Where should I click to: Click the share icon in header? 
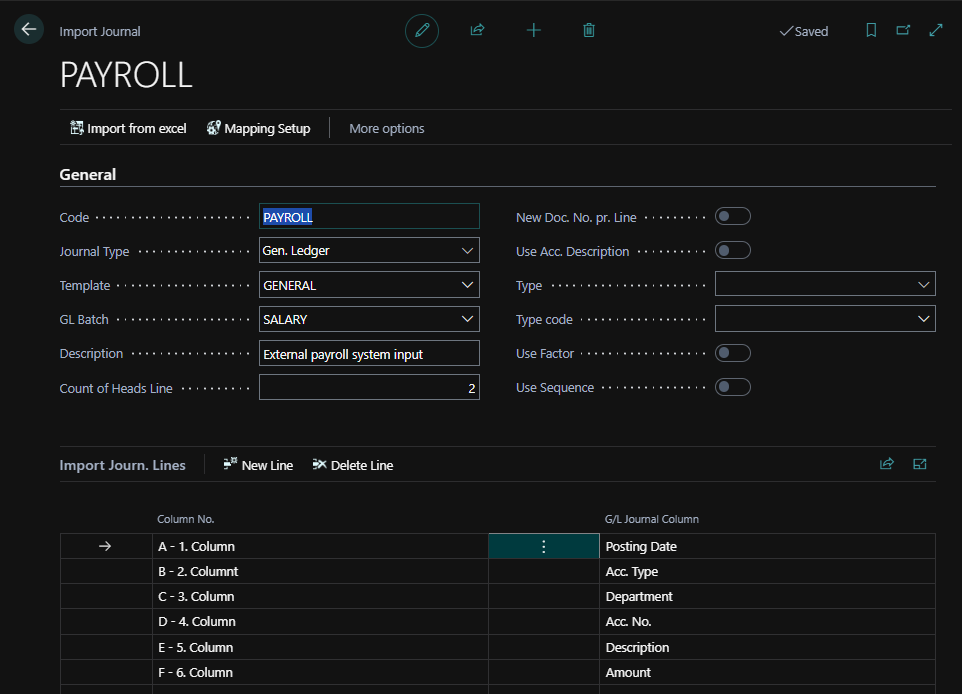click(x=477, y=31)
